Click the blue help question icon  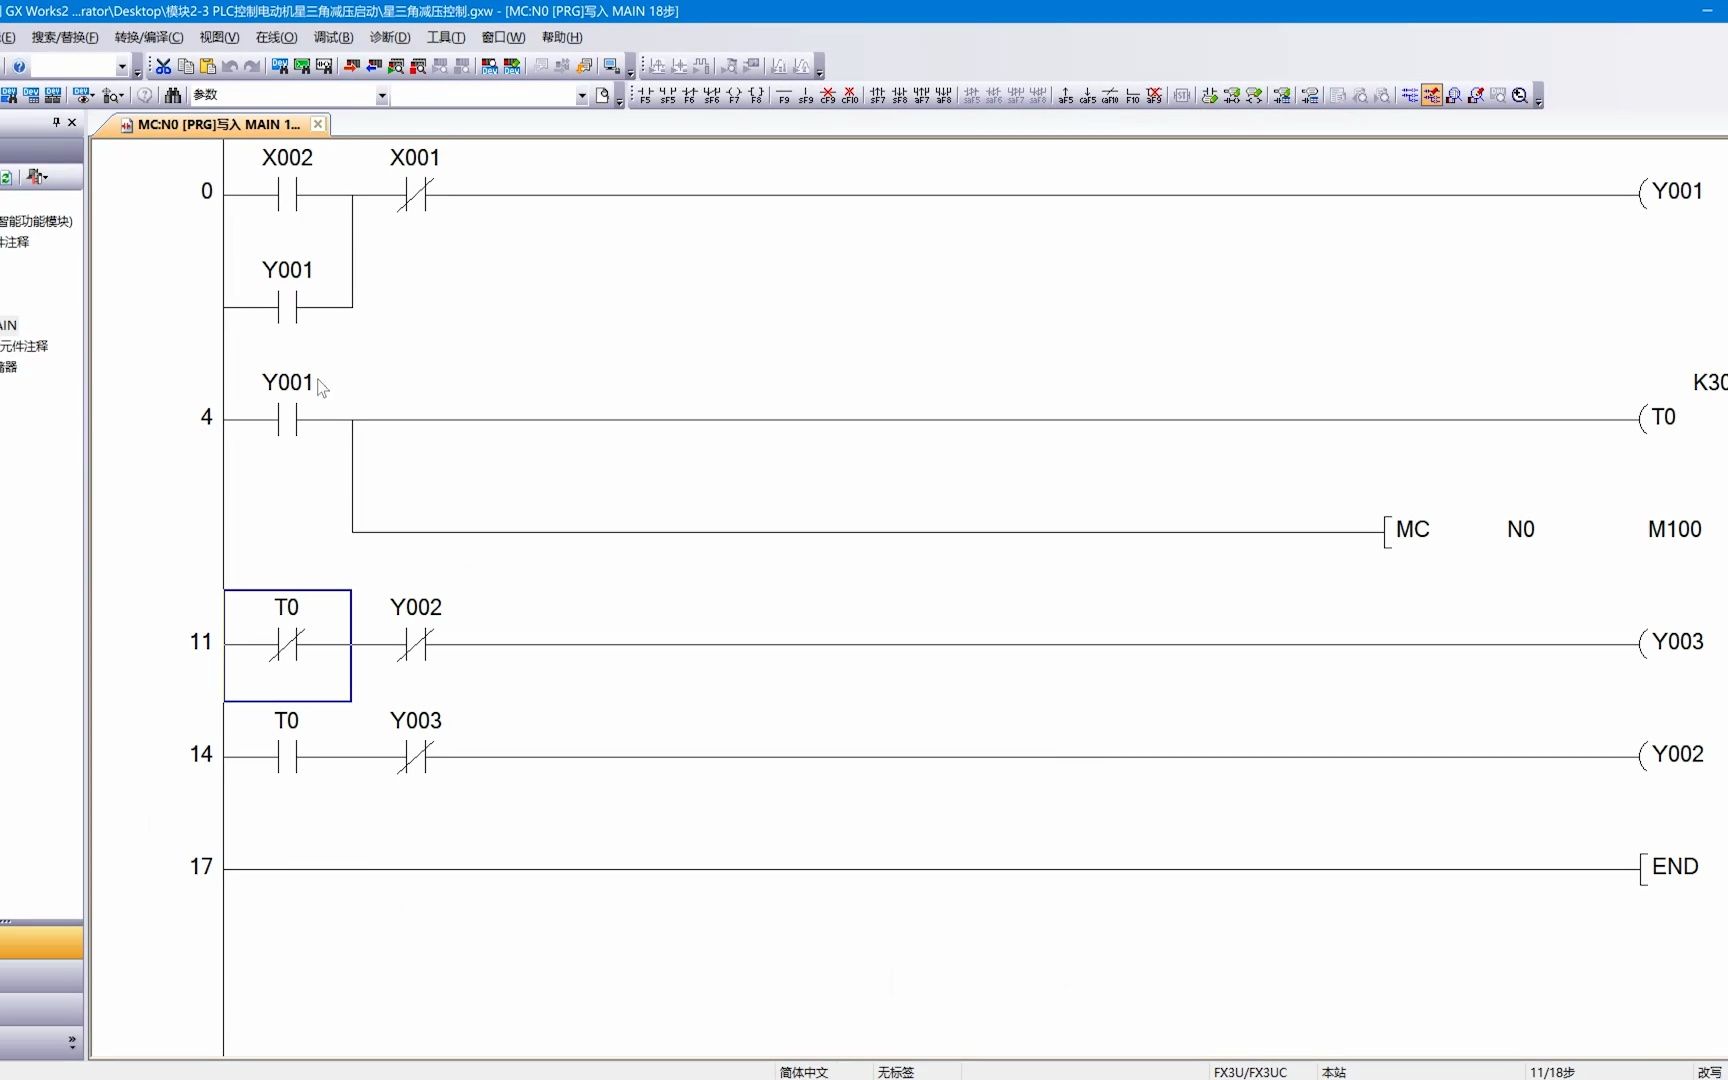(19, 66)
